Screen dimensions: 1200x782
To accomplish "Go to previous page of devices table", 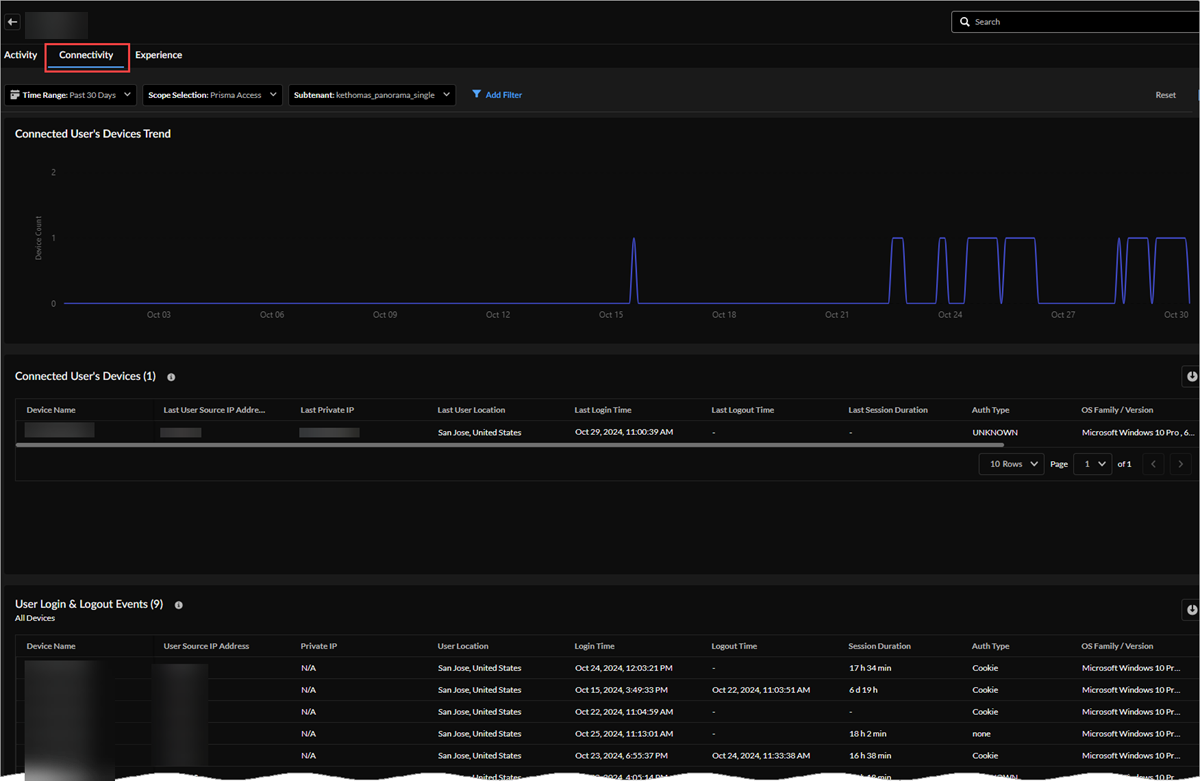I will (x=1153, y=464).
